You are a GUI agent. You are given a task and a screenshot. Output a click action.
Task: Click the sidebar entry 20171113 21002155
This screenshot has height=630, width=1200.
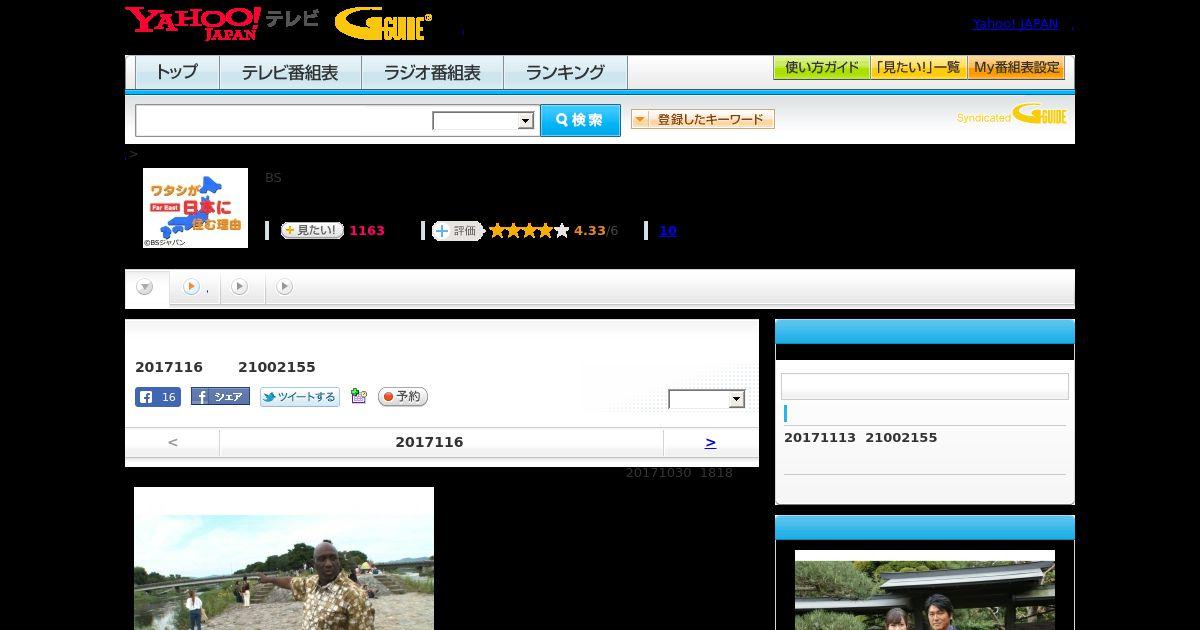(x=861, y=438)
